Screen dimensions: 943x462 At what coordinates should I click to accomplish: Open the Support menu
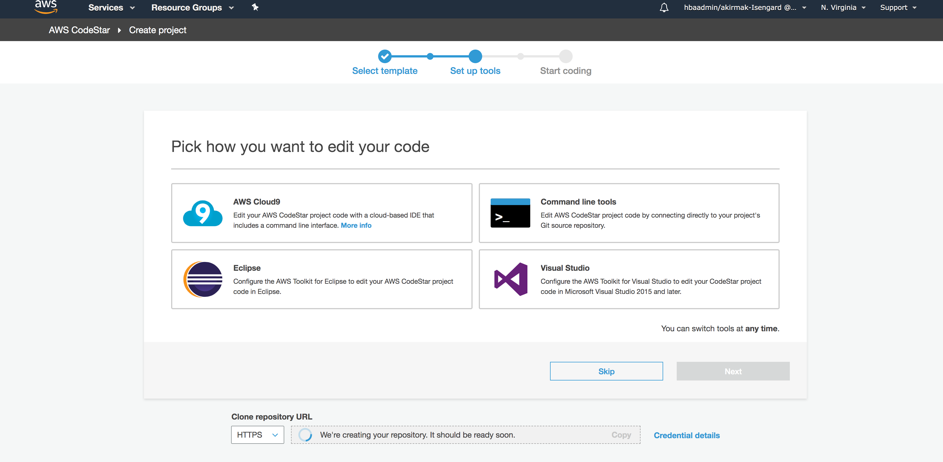pyautogui.click(x=898, y=8)
